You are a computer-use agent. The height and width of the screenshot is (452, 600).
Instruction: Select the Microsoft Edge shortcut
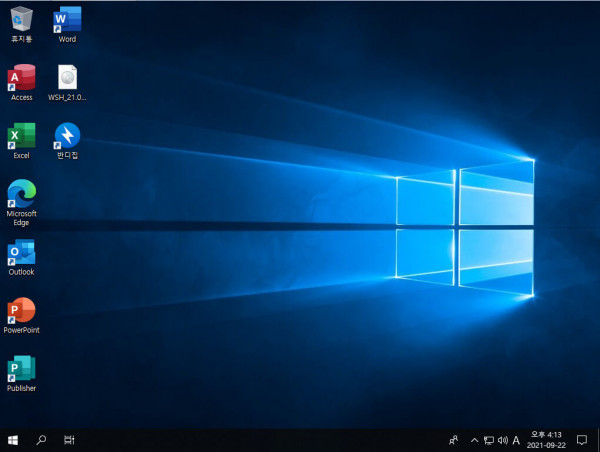click(21, 203)
